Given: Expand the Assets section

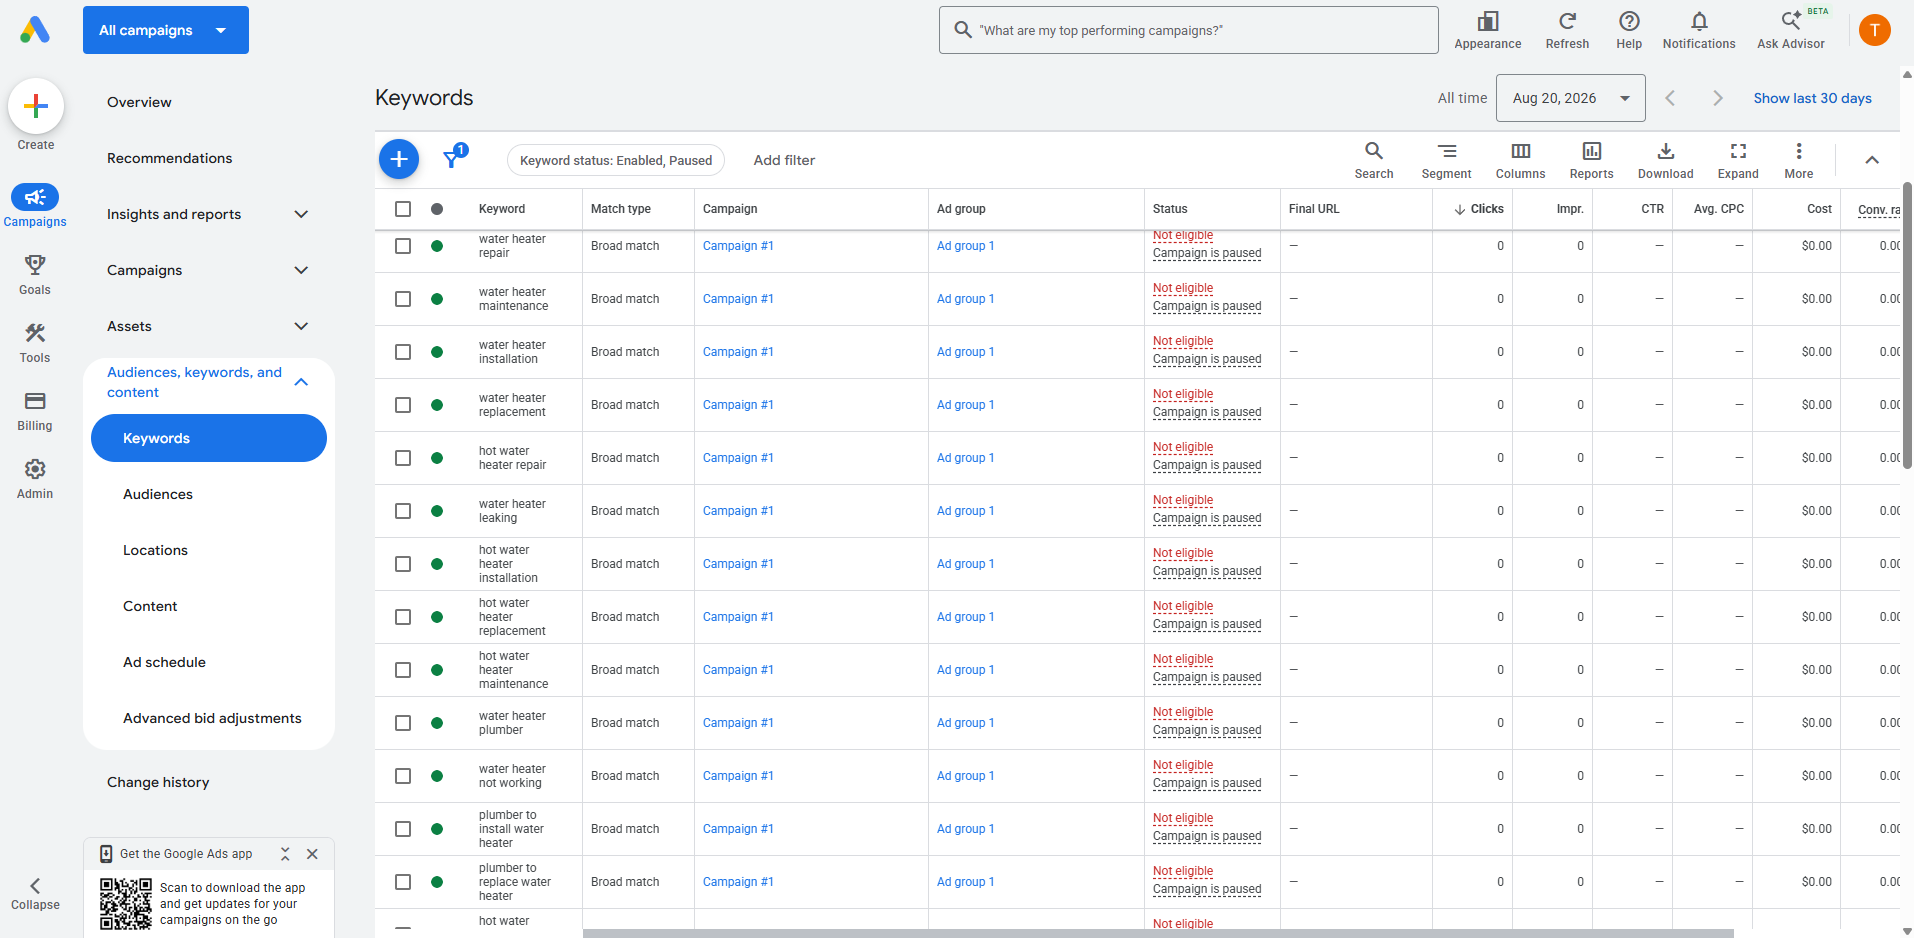Looking at the screenshot, I should pyautogui.click(x=301, y=326).
